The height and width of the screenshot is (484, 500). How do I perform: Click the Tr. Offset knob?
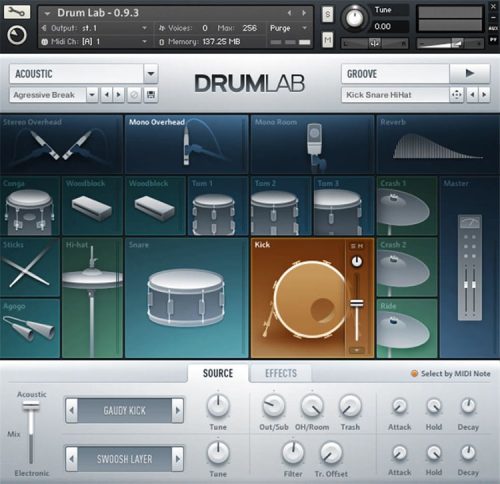click(331, 452)
